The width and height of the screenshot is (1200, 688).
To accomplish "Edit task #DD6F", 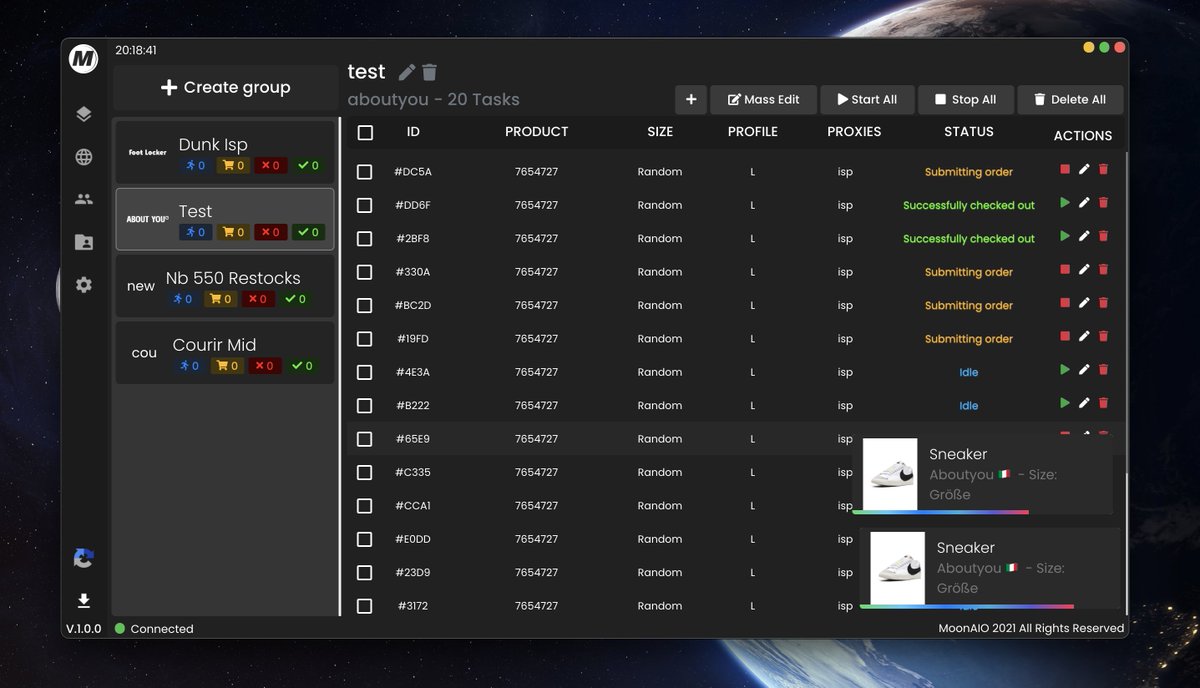I will 1084,203.
